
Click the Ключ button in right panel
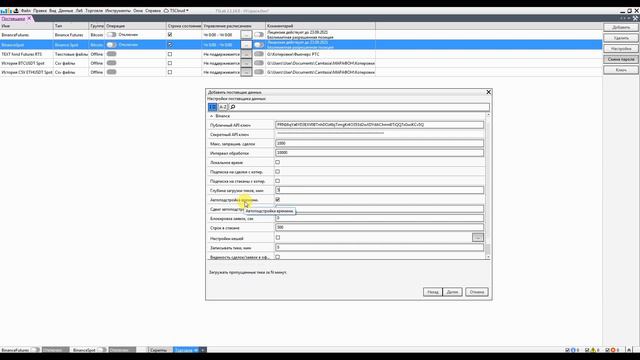[x=621, y=70]
